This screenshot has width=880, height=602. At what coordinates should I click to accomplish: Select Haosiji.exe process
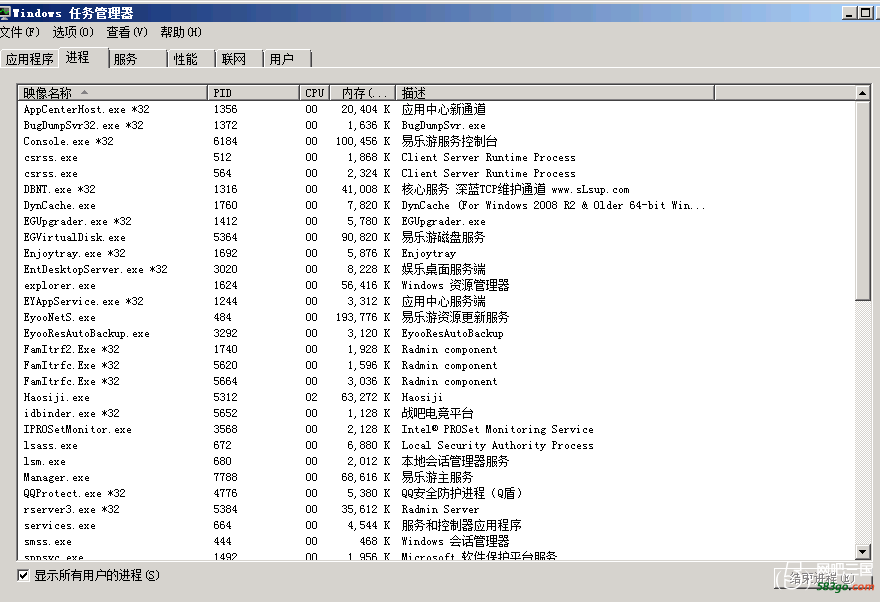pyautogui.click(x=437, y=397)
